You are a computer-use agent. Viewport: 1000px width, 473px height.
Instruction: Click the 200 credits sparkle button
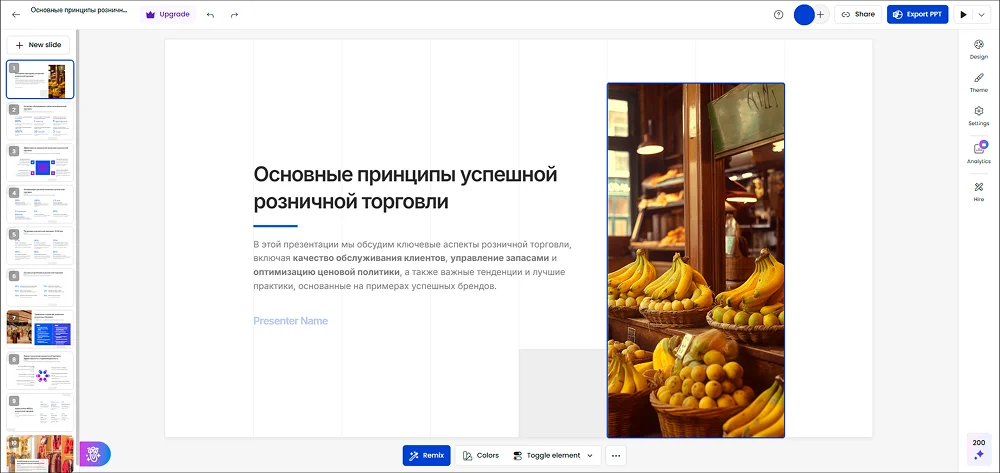coord(978,448)
